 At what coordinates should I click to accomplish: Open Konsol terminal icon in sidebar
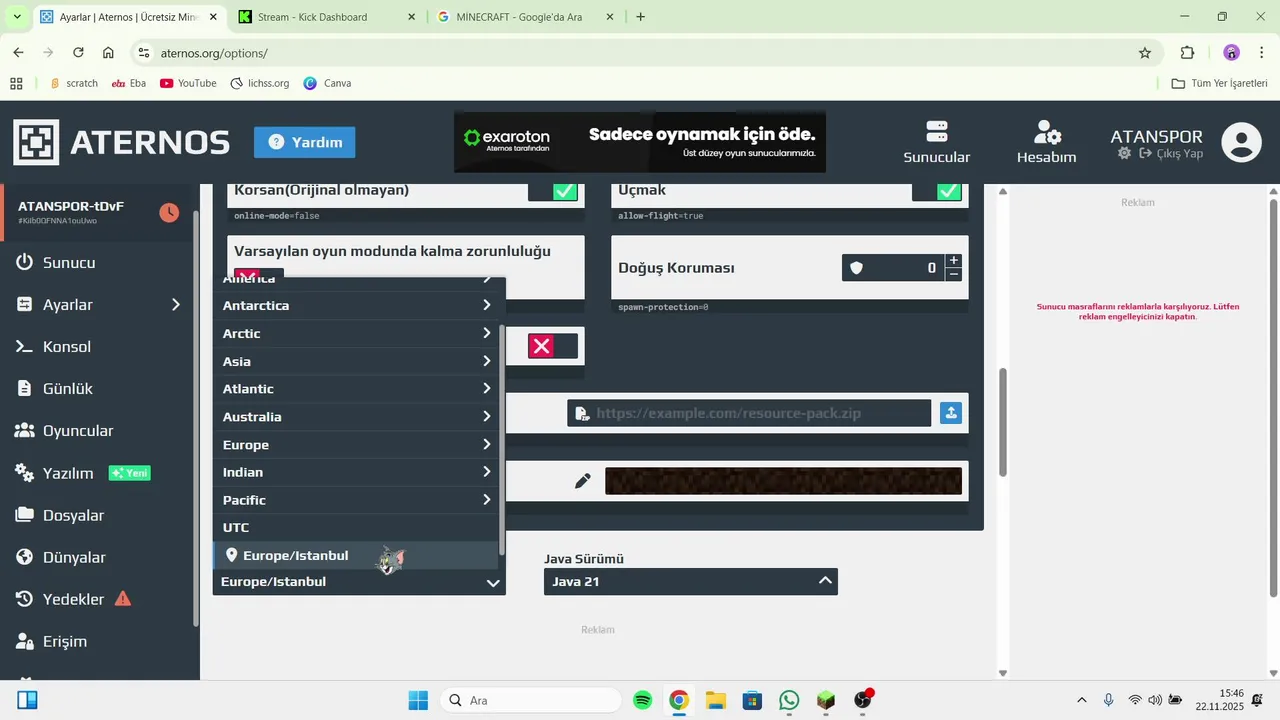tap(25, 346)
